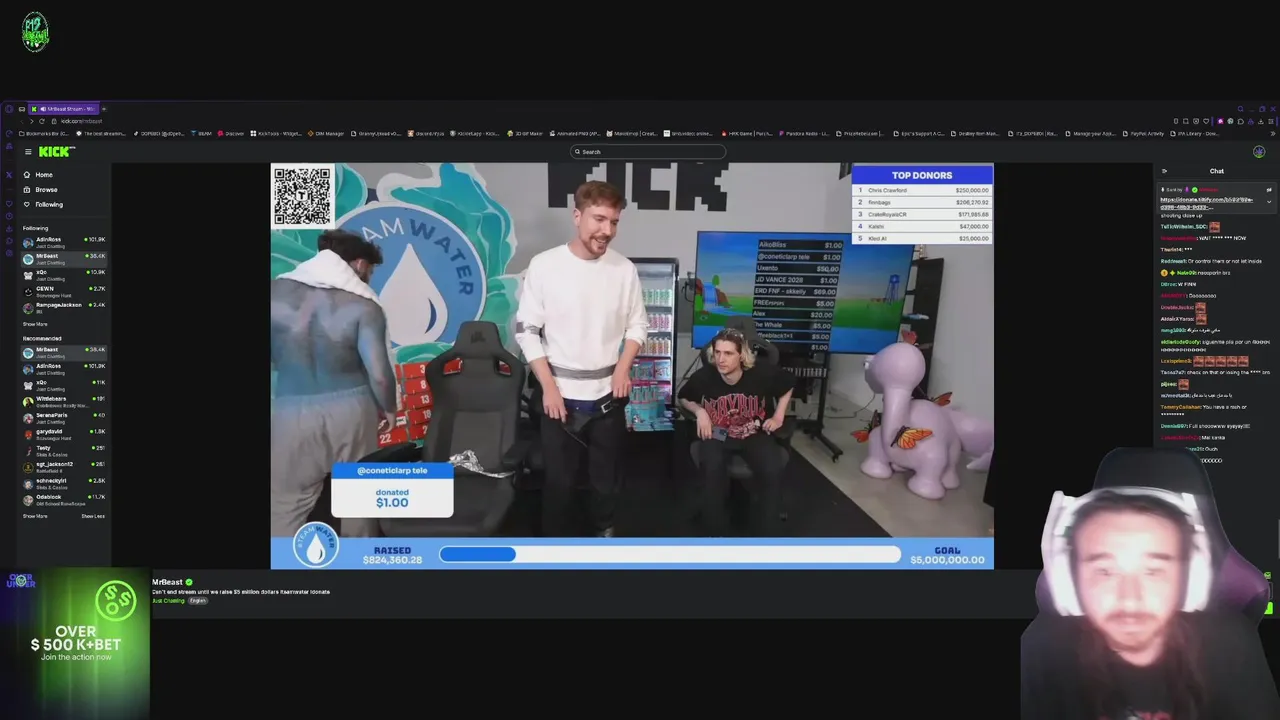Expand pinned chat message chevron

(1269, 202)
